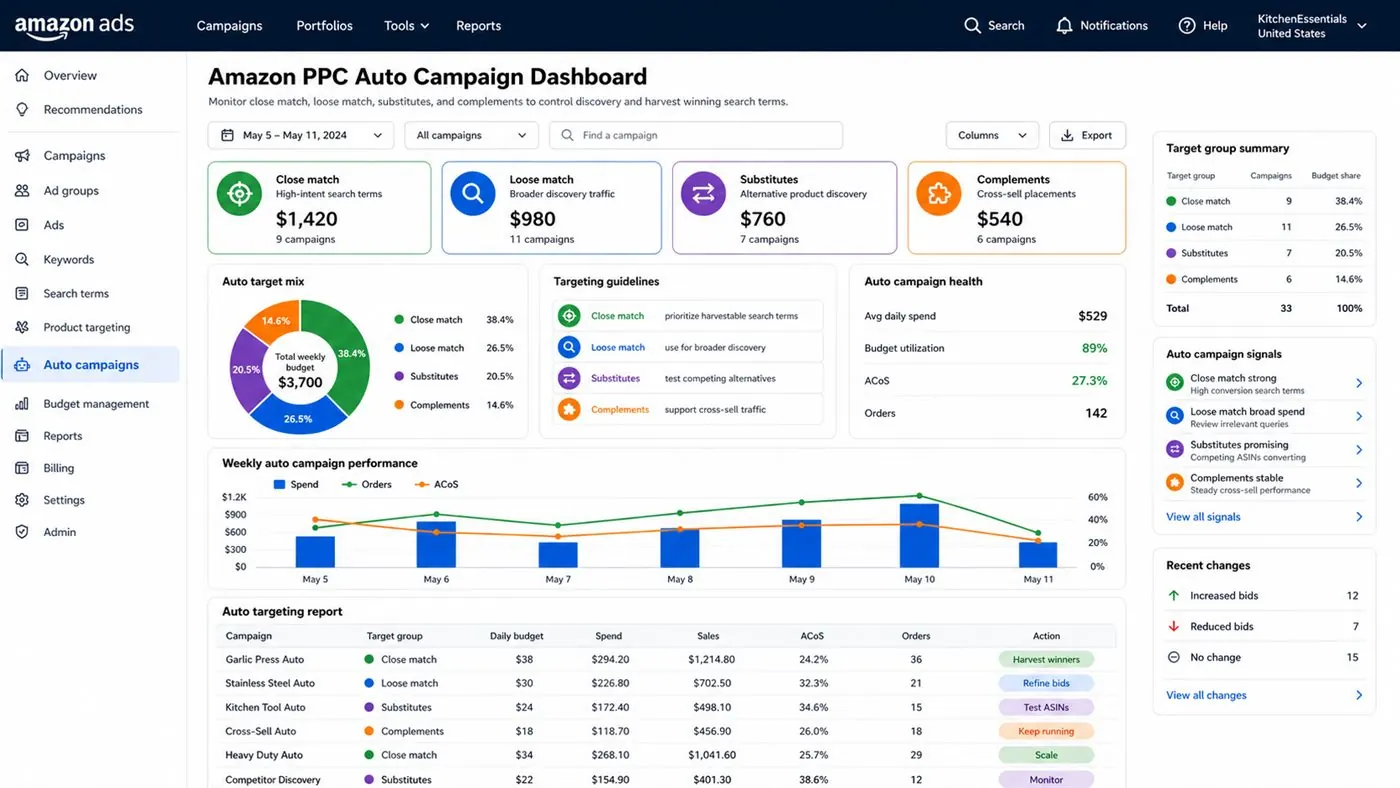This screenshot has width=1400, height=788.
Task: Click the Refine bids action pill
Action: 1046,684
